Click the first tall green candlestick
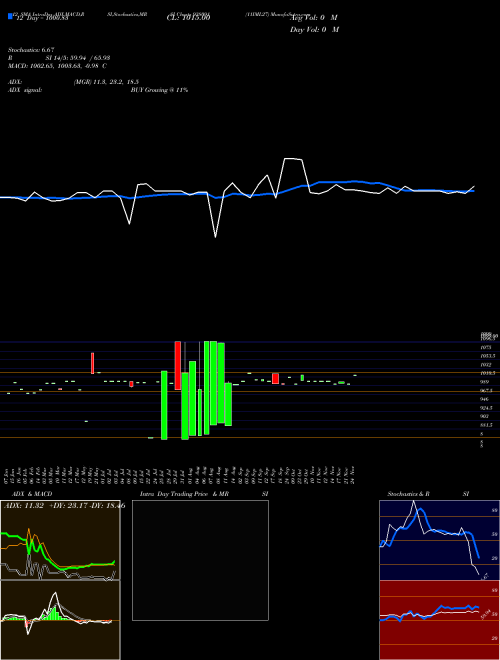 coord(164,405)
